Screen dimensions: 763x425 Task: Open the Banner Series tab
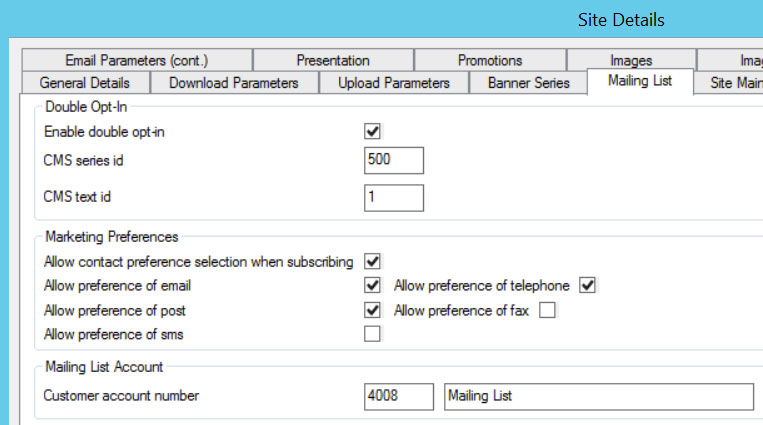528,83
